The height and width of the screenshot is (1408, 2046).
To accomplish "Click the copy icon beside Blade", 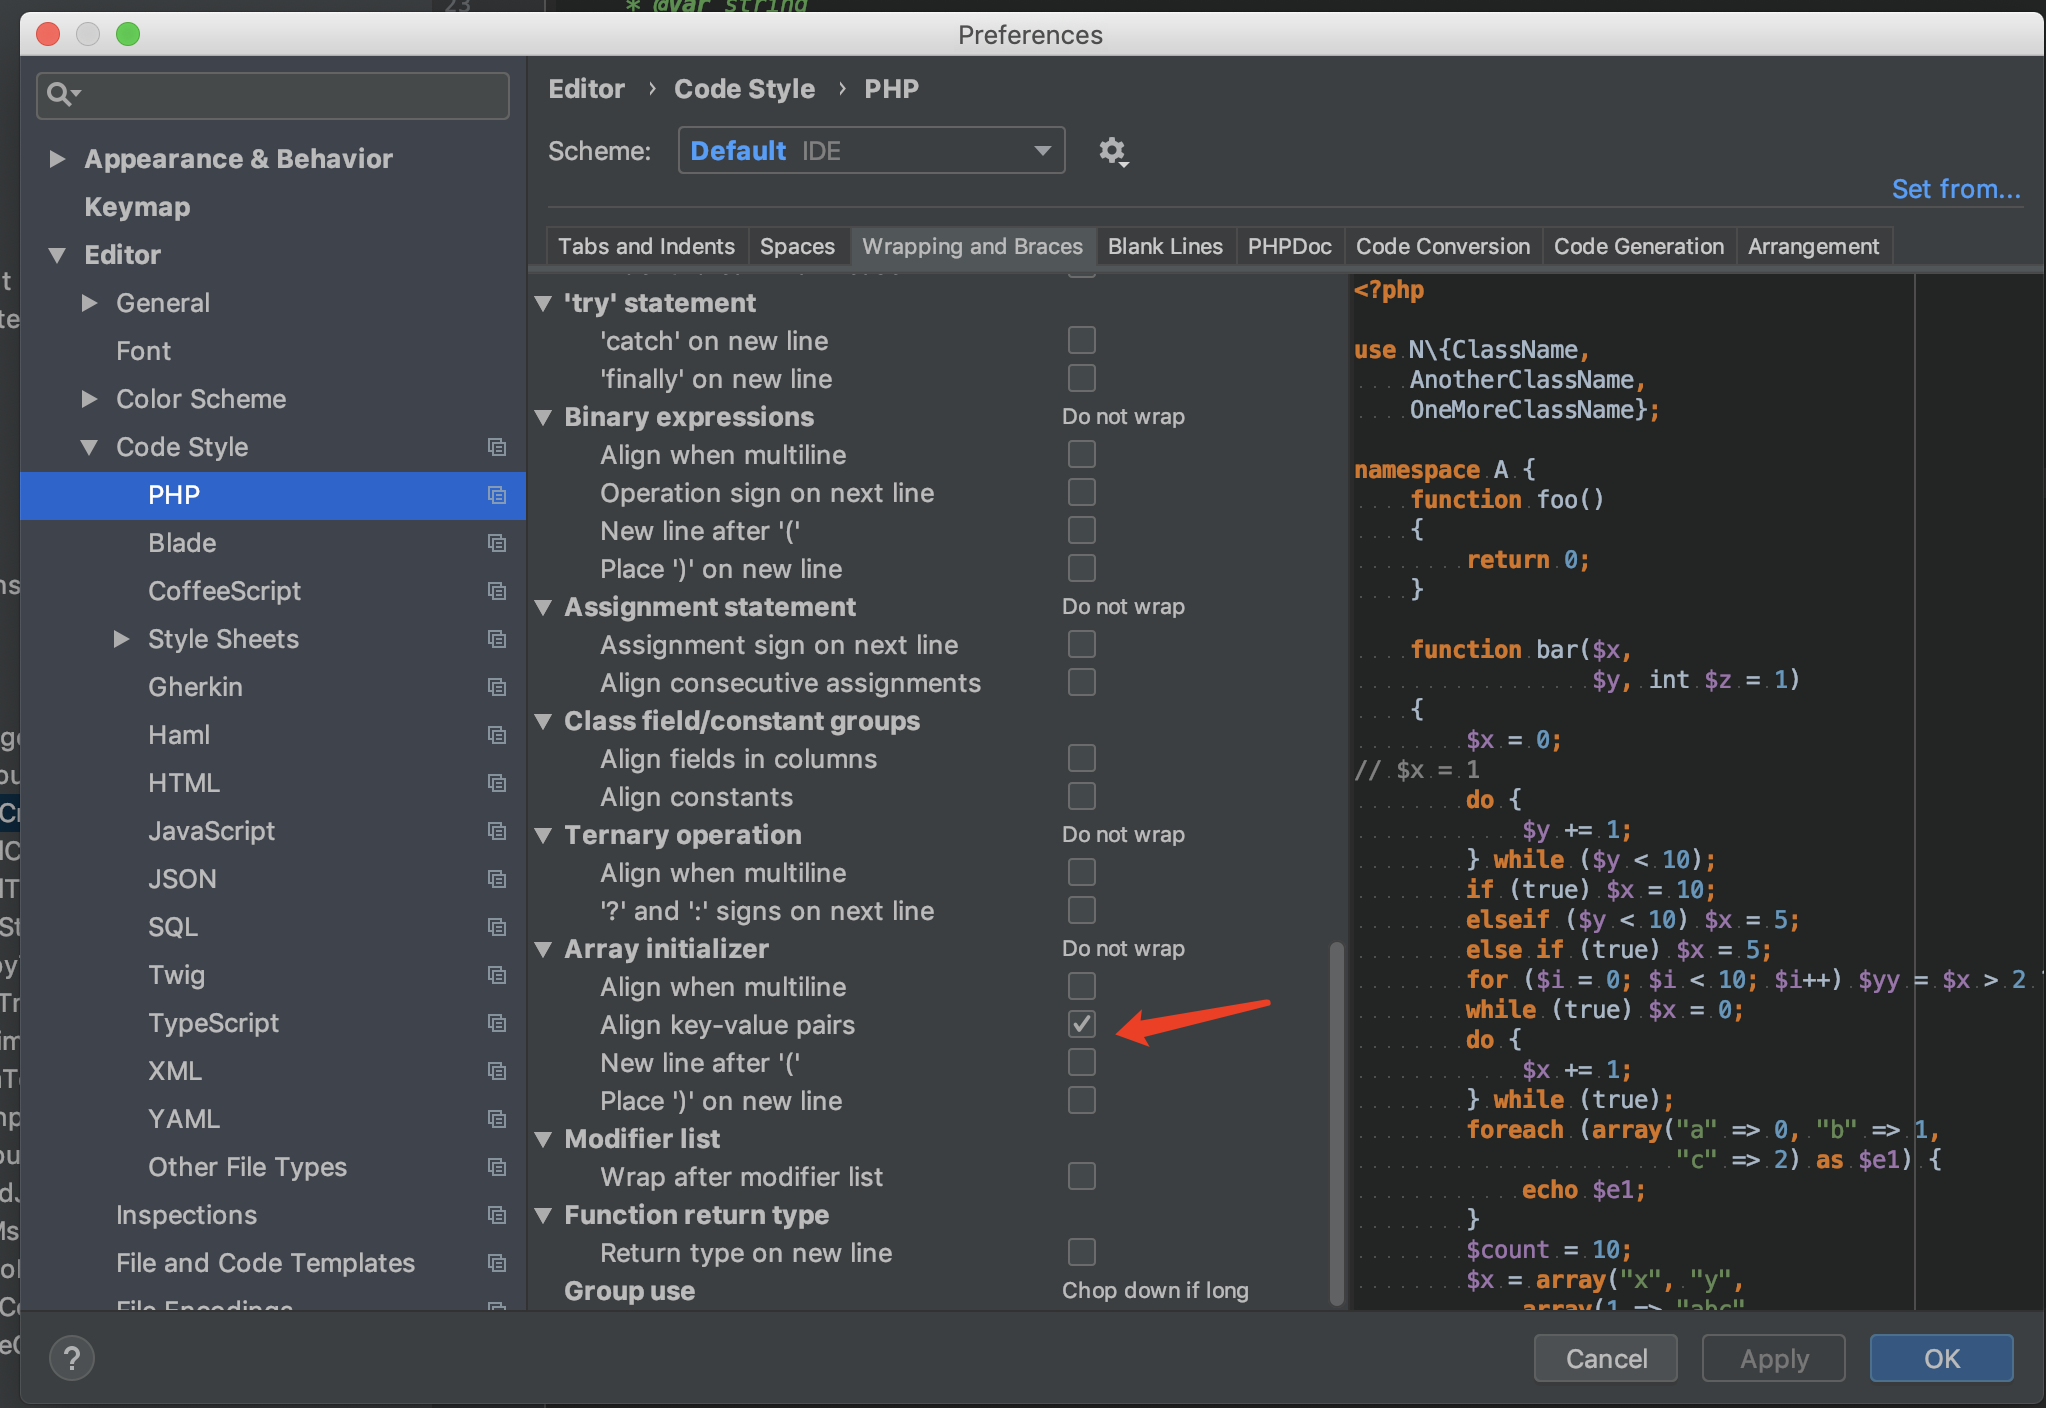I will coord(497,543).
